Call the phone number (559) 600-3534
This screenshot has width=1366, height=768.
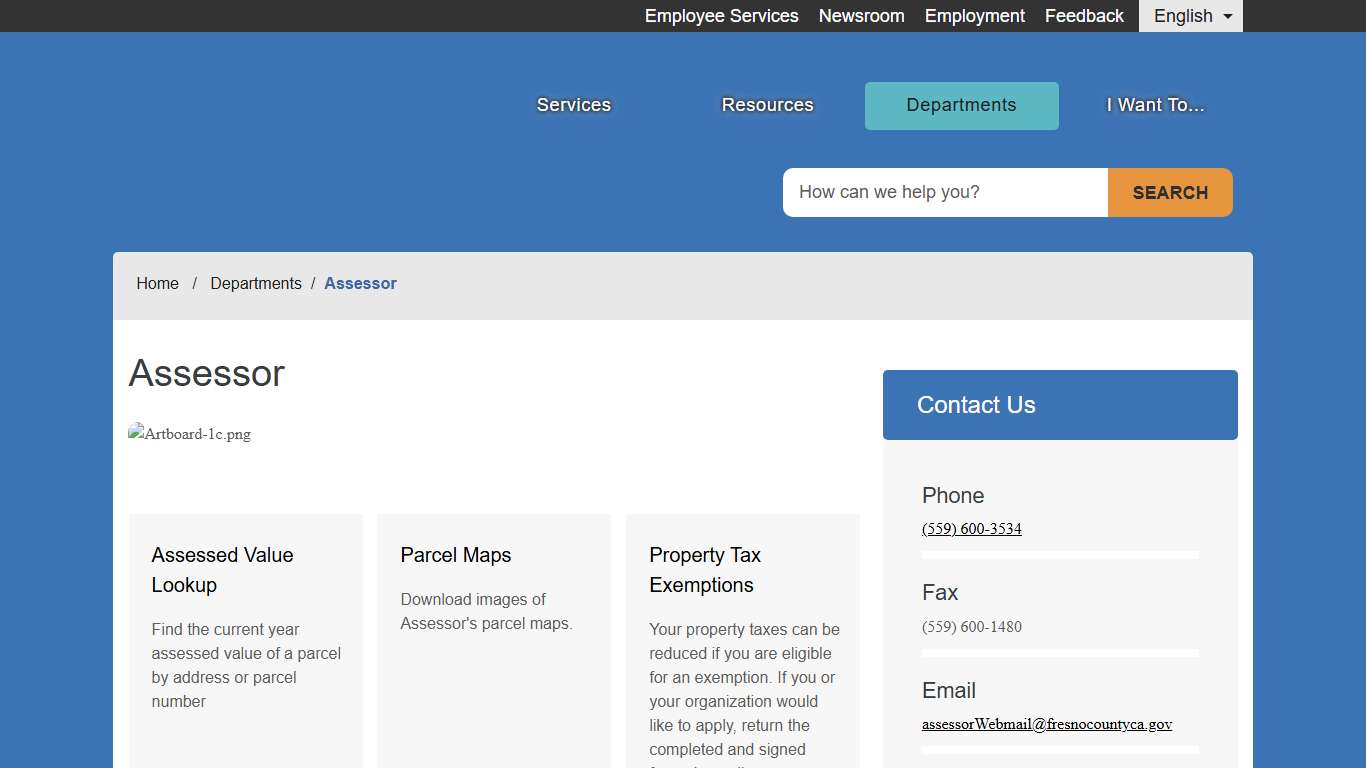pyautogui.click(x=971, y=529)
